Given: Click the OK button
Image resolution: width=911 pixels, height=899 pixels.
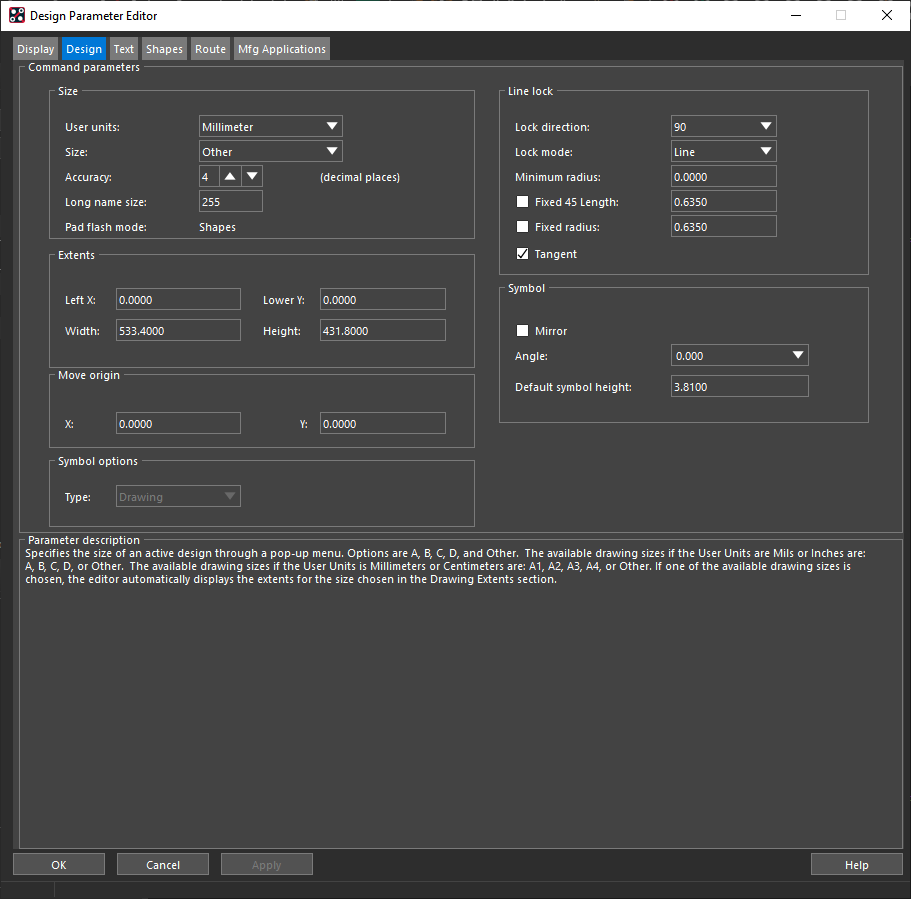Looking at the screenshot, I should 59,864.
